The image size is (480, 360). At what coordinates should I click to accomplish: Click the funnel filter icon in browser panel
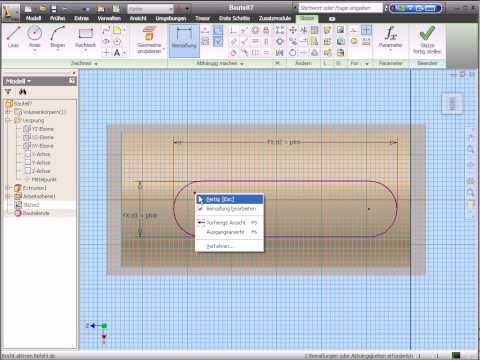coord(8,92)
